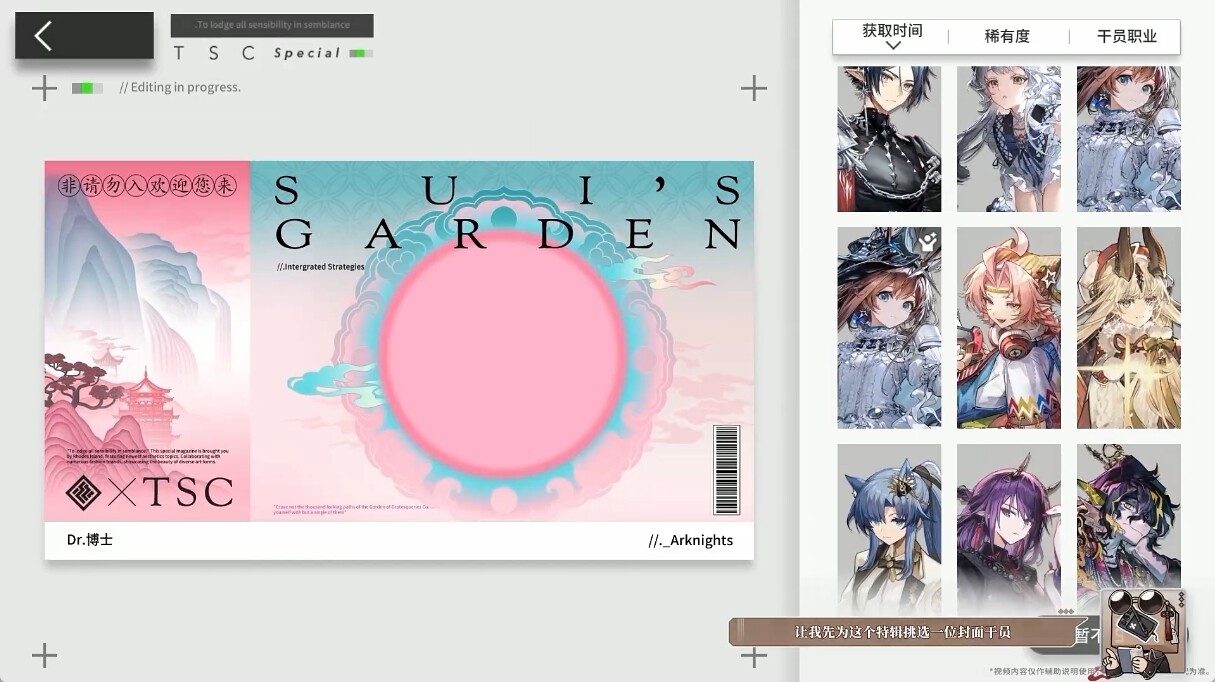Click the green indicator next to Special
Image resolution: width=1215 pixels, height=682 pixels.
click(x=361, y=53)
